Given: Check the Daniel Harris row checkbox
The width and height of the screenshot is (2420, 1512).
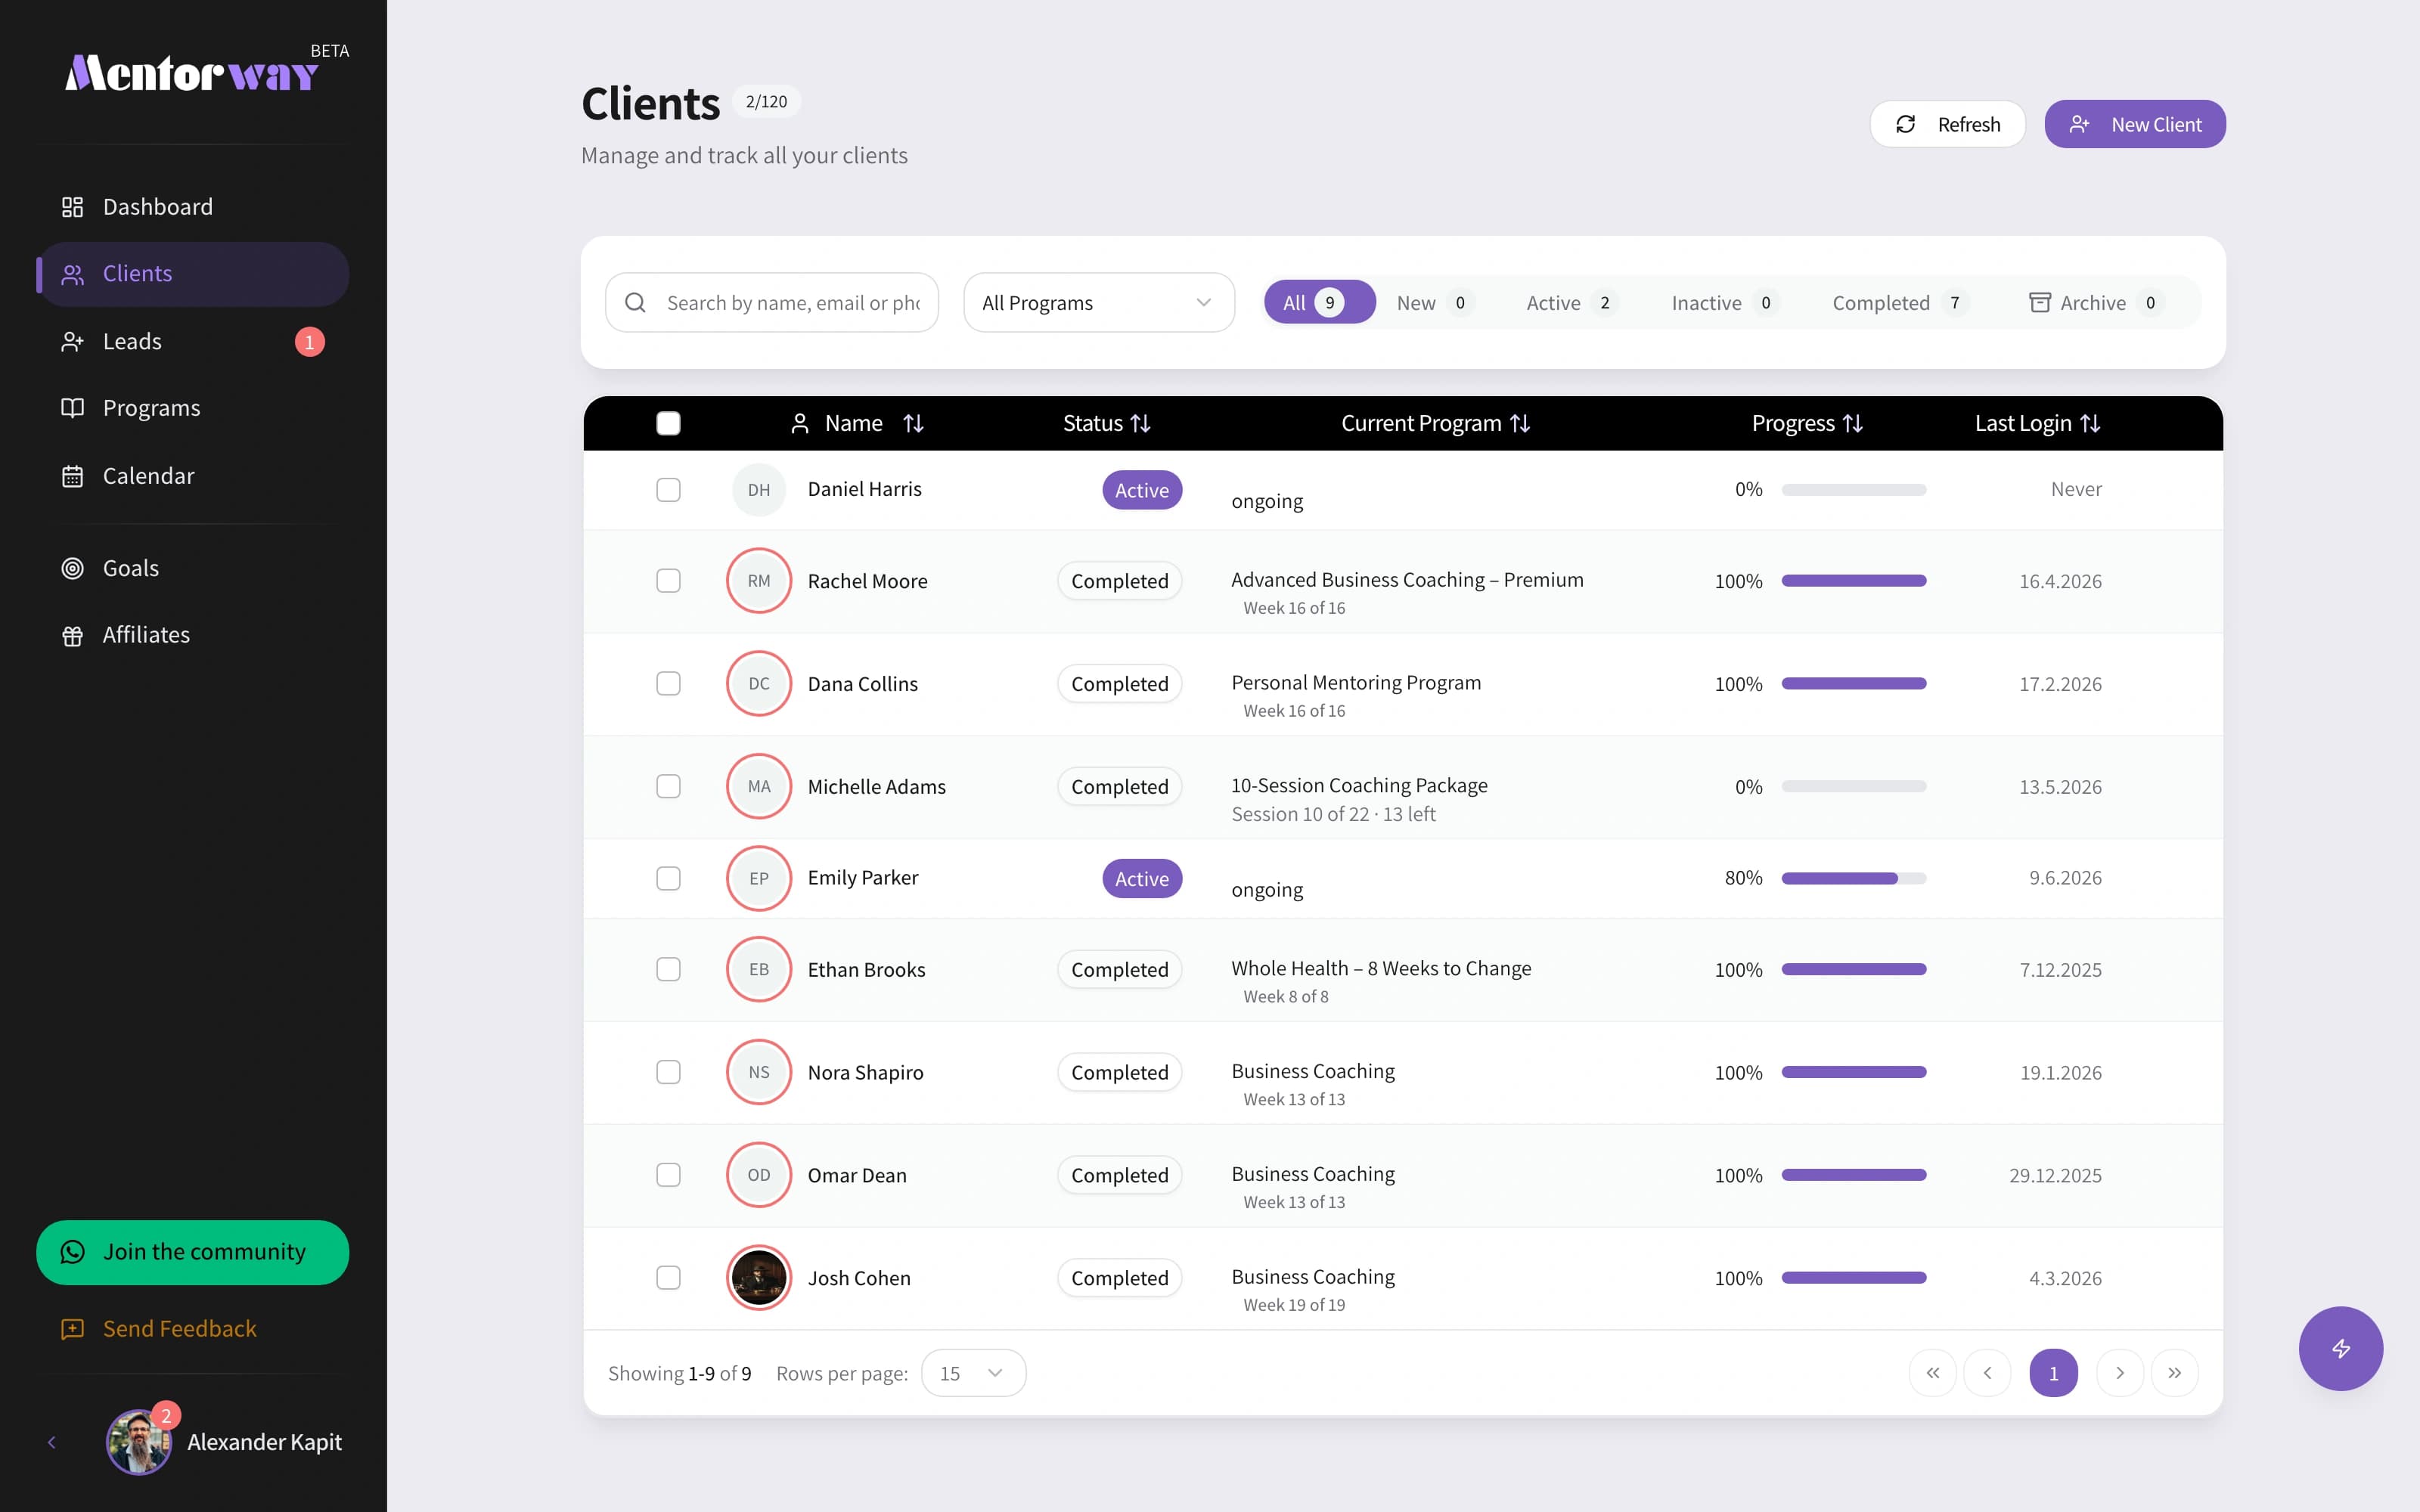Looking at the screenshot, I should 668,490.
